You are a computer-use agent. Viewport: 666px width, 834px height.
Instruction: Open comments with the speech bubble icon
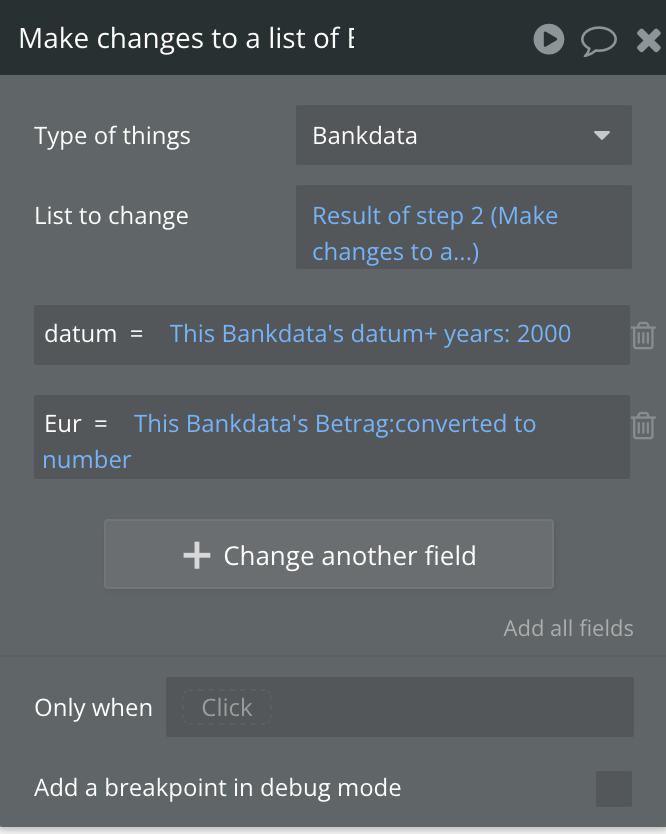tap(599, 39)
